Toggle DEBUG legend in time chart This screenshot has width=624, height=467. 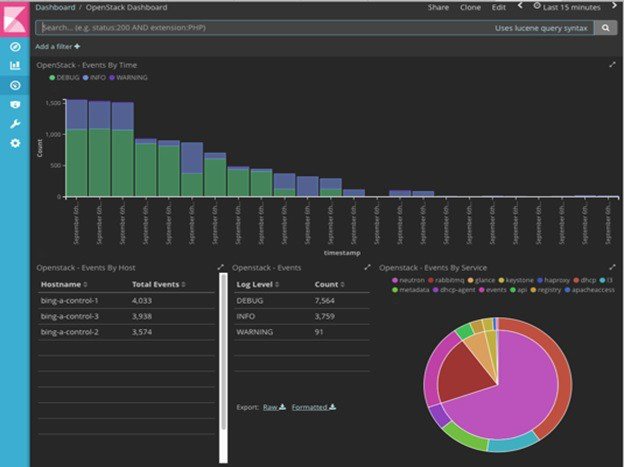tap(64, 78)
